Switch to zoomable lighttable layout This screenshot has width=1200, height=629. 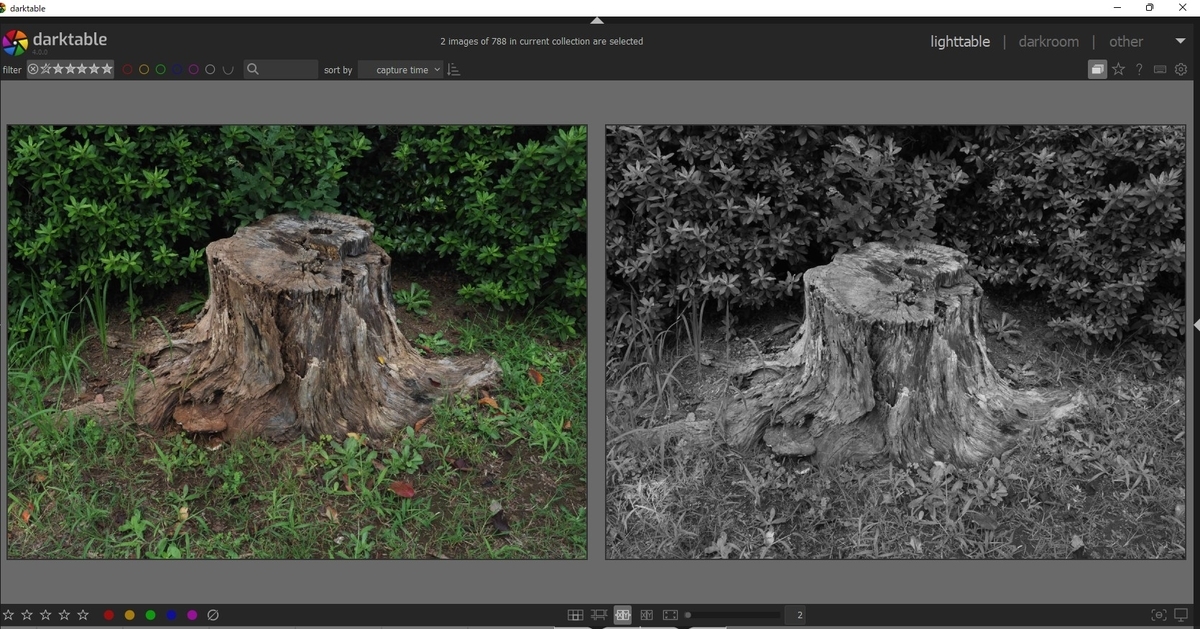pos(599,615)
